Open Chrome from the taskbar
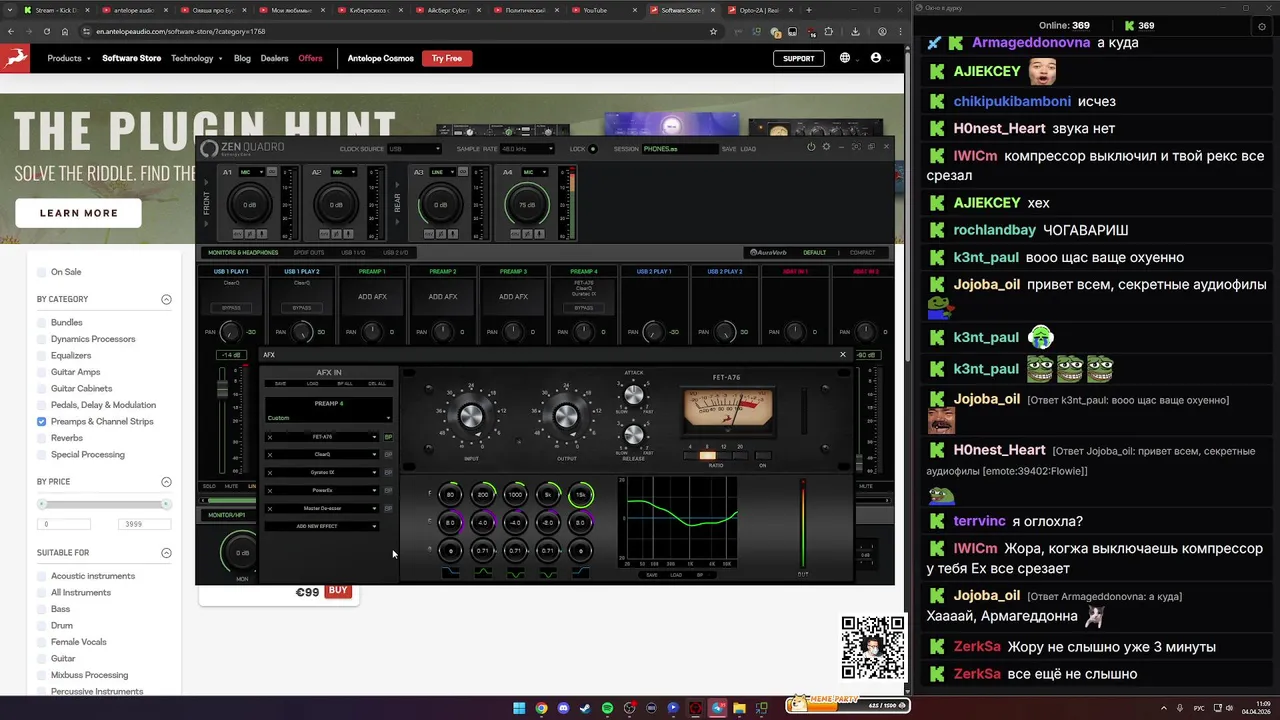The height and width of the screenshot is (720, 1280). 541,708
